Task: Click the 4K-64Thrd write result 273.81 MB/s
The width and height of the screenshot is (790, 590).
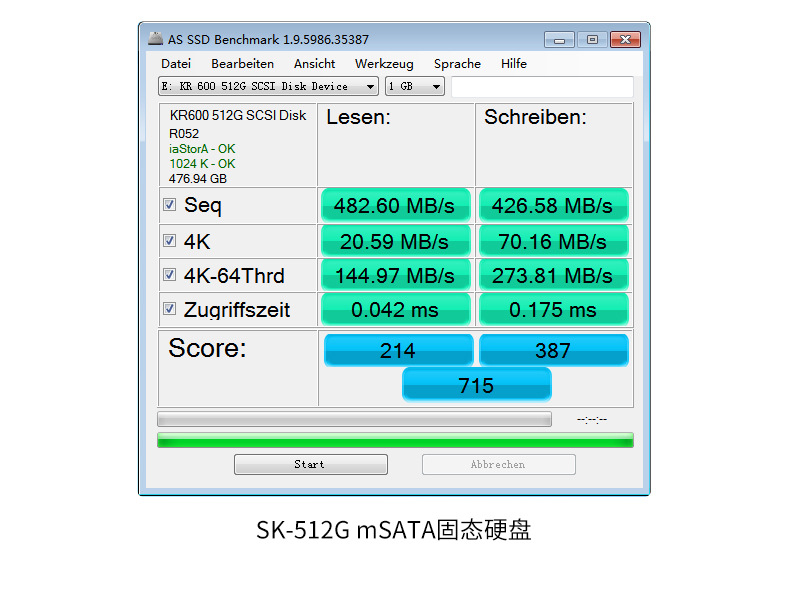Action: pyautogui.click(x=554, y=276)
